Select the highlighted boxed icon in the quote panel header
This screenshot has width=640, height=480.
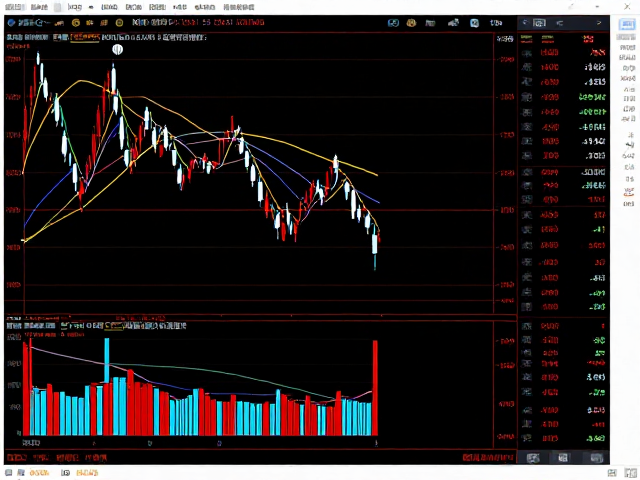click(x=539, y=23)
